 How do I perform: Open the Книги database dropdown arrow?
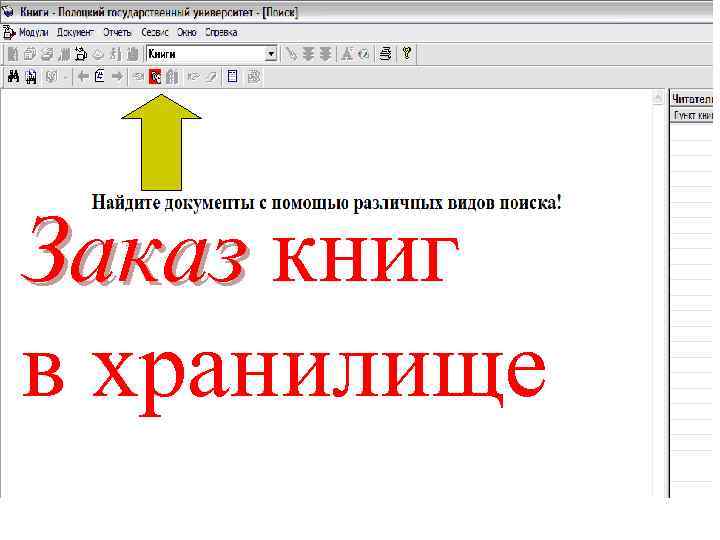tap(271, 54)
